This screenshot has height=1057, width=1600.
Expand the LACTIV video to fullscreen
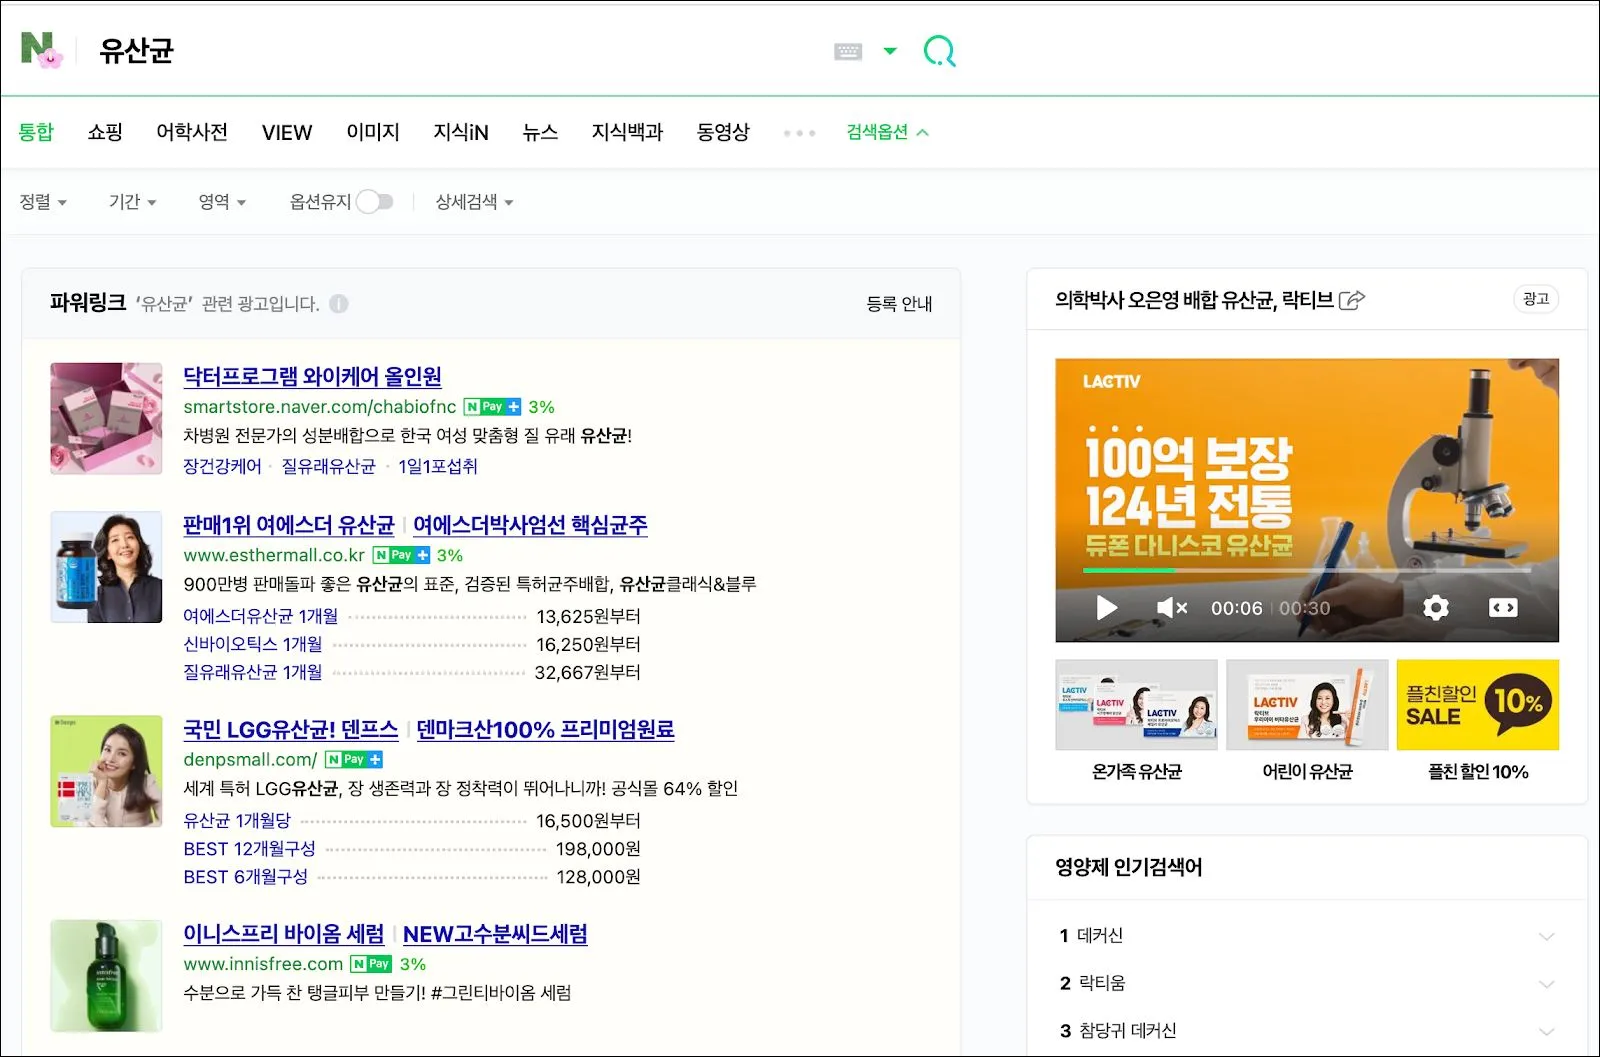click(1503, 608)
